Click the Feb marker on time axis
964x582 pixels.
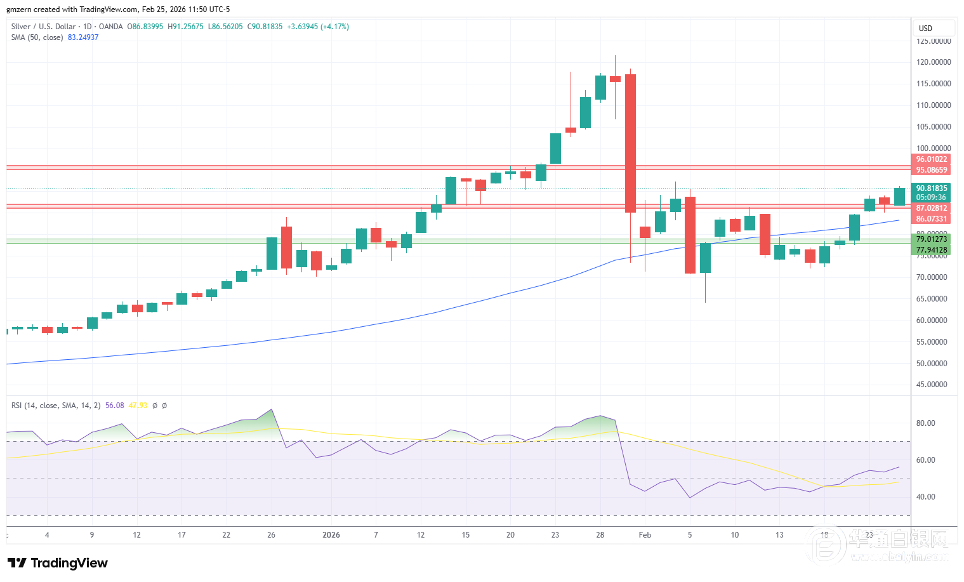coord(643,535)
